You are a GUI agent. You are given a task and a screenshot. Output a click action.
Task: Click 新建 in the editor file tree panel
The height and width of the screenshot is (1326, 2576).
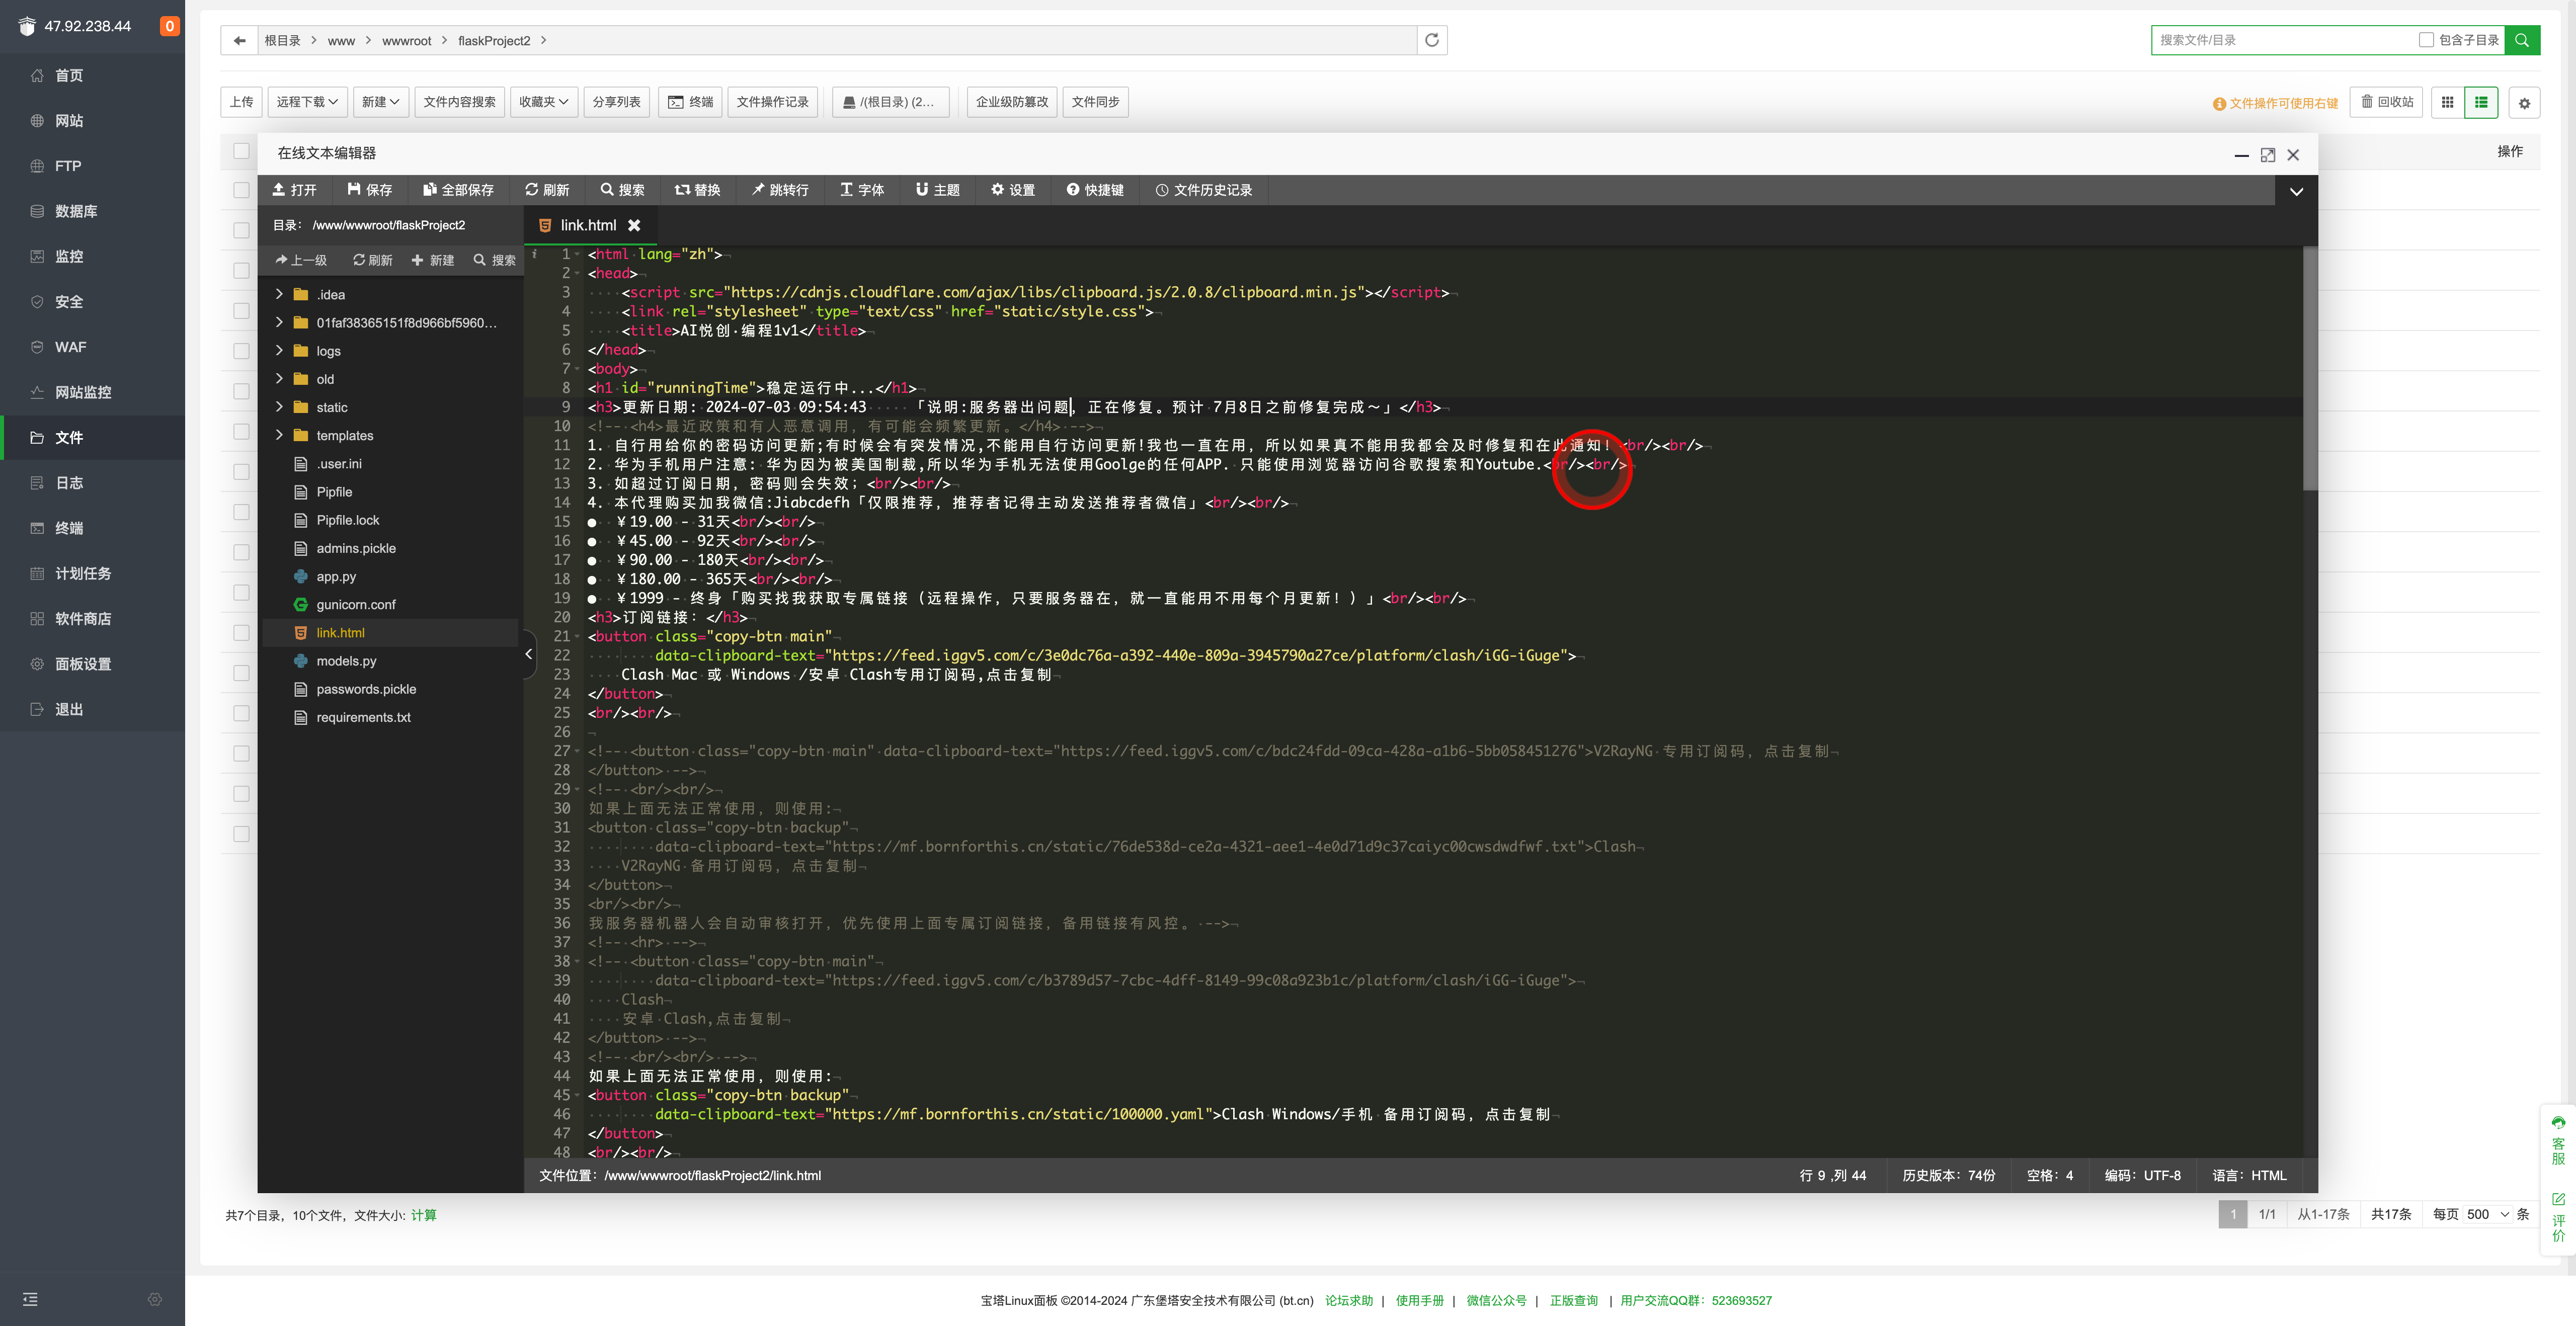[x=433, y=261]
